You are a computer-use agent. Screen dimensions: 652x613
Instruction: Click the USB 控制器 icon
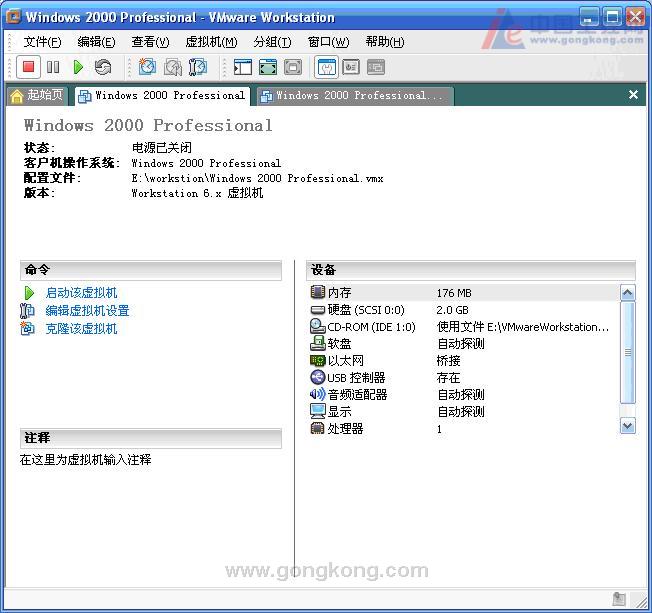pos(318,377)
